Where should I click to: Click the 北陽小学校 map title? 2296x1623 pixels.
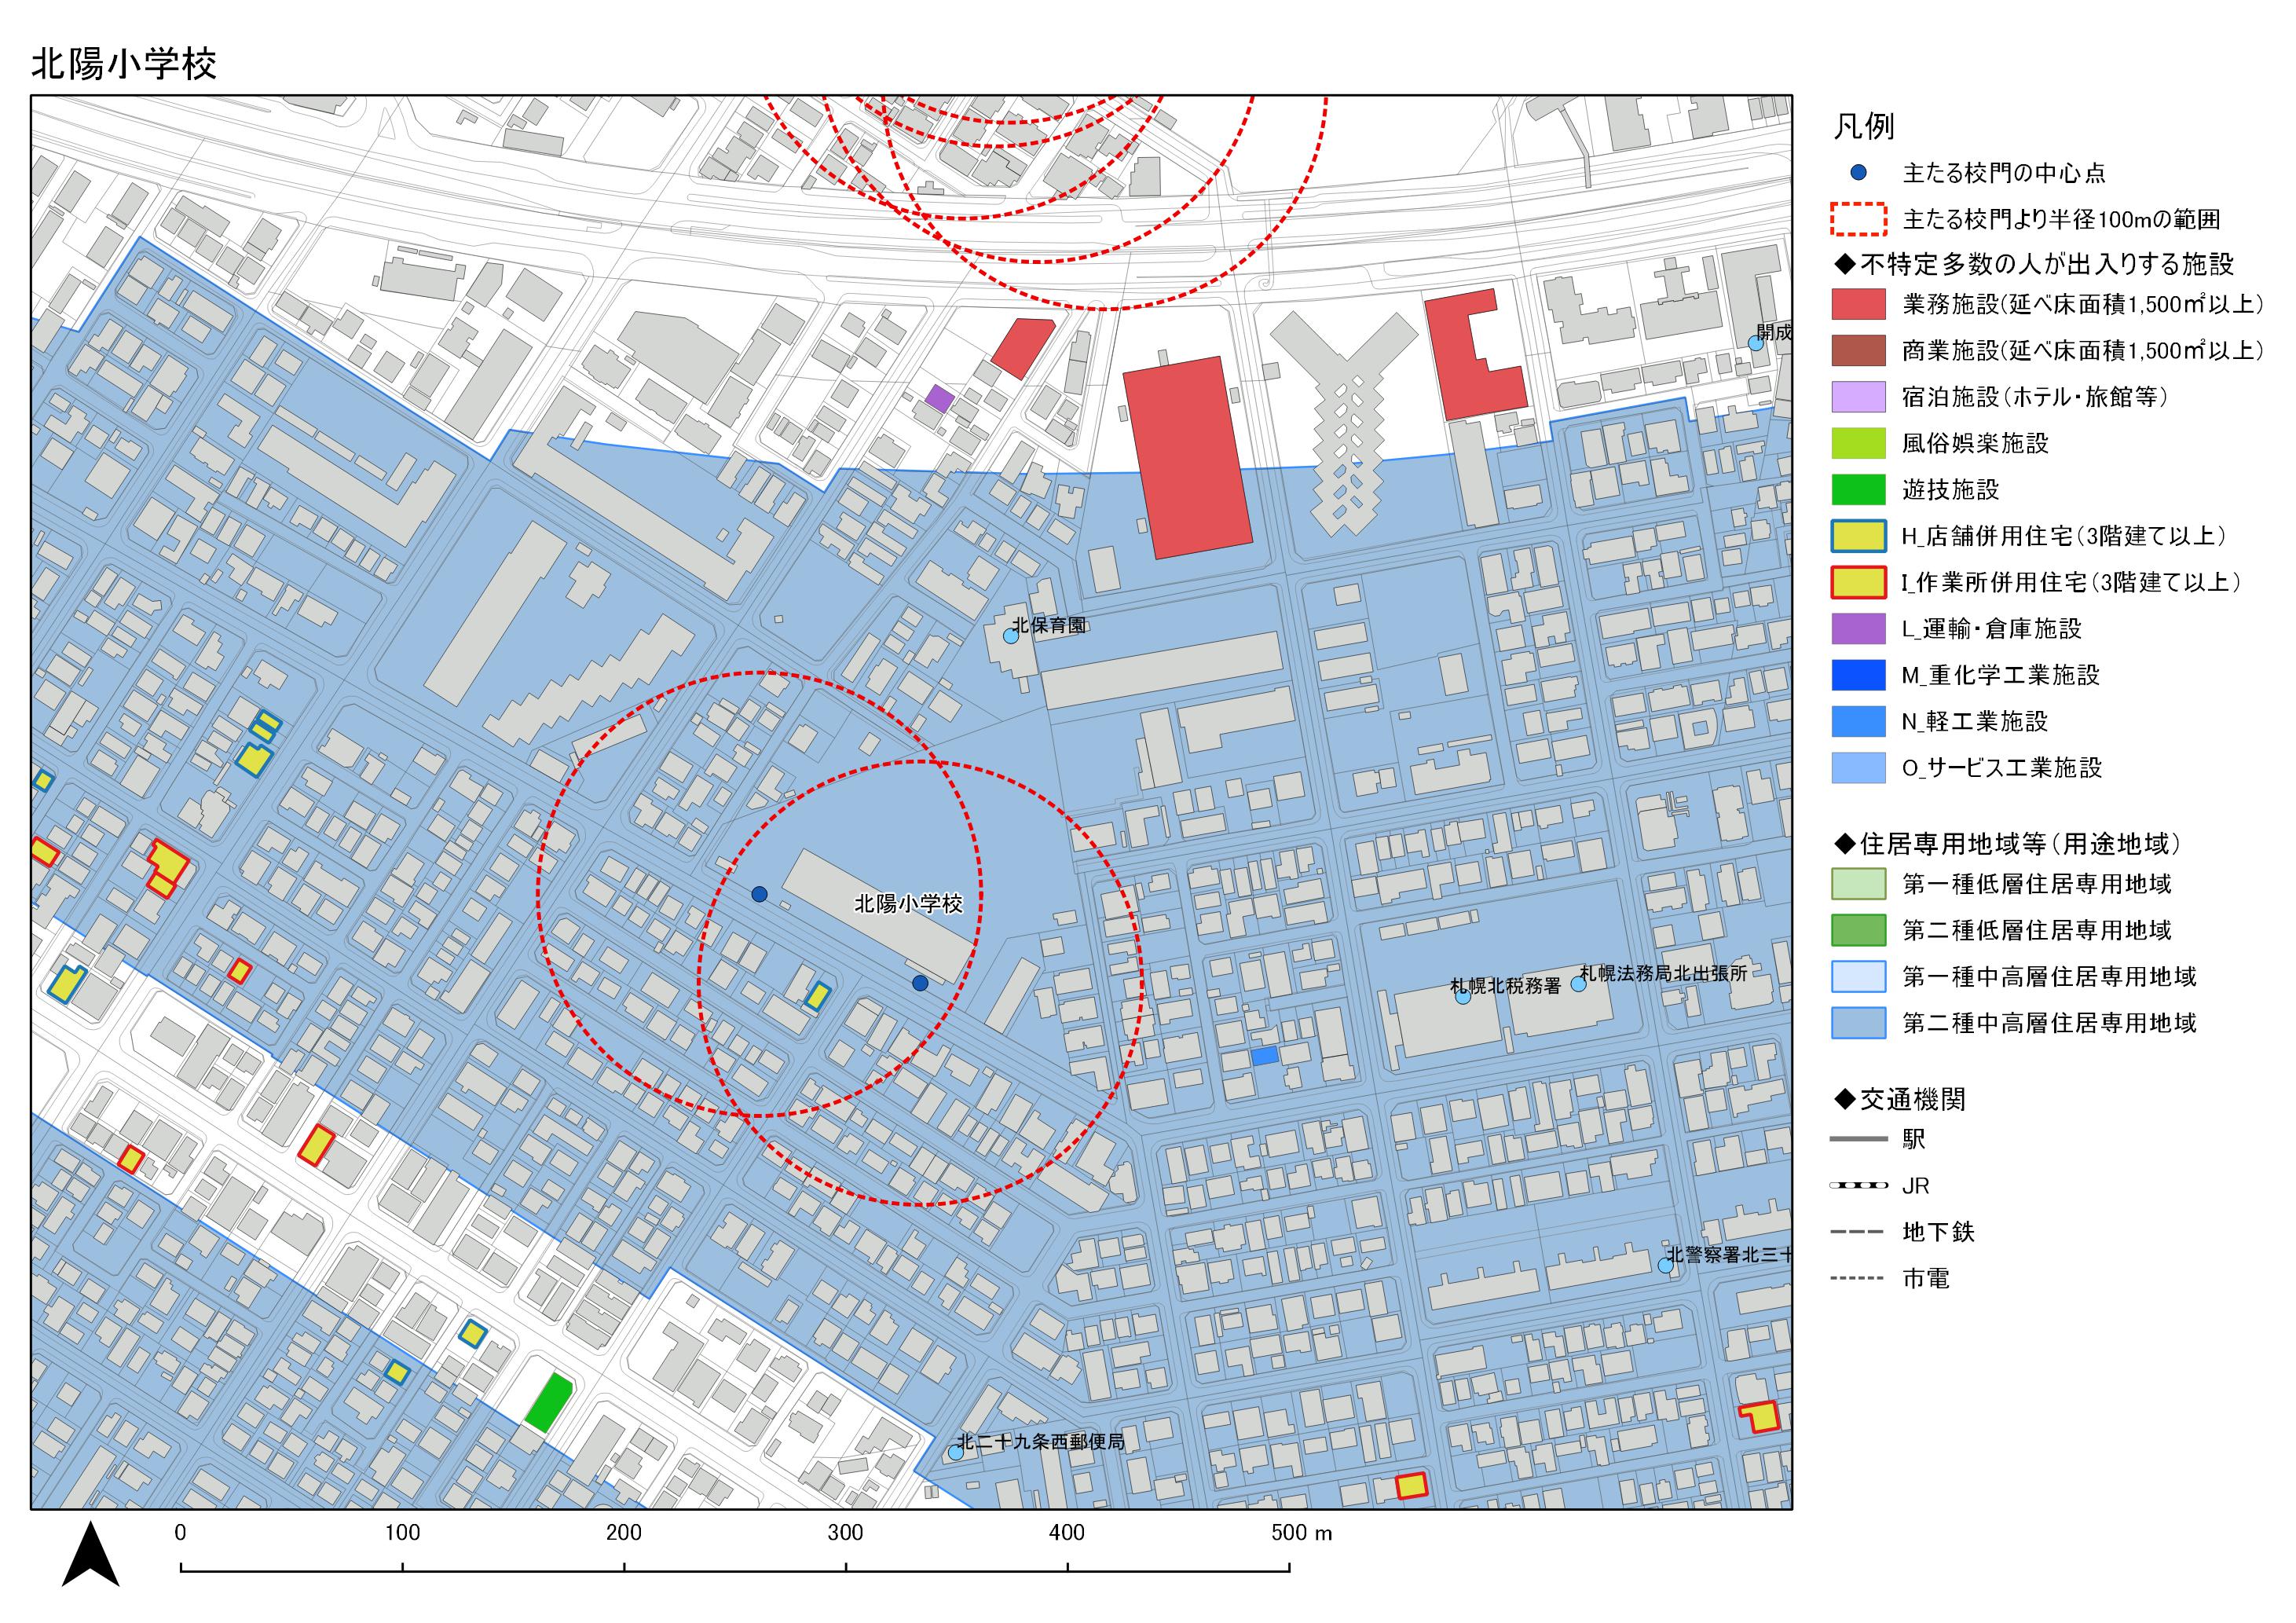point(124,64)
